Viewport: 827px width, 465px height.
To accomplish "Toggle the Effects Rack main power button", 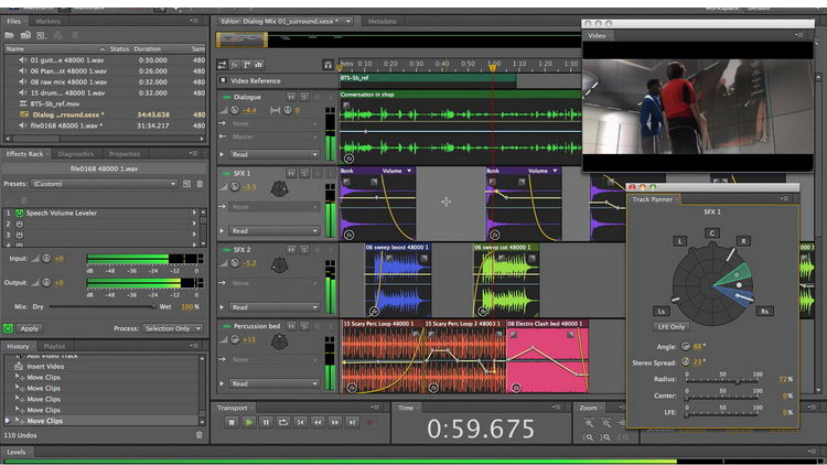I will point(8,328).
